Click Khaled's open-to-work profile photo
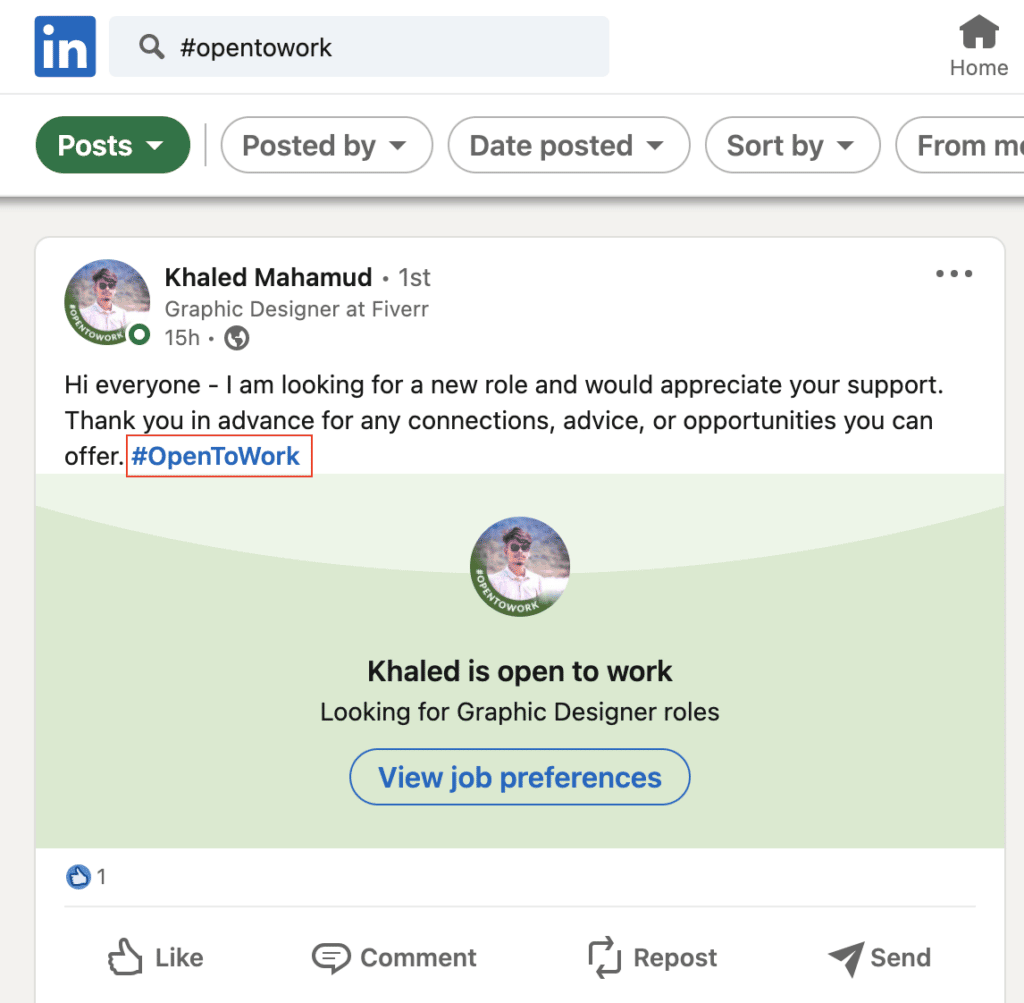 [106, 301]
